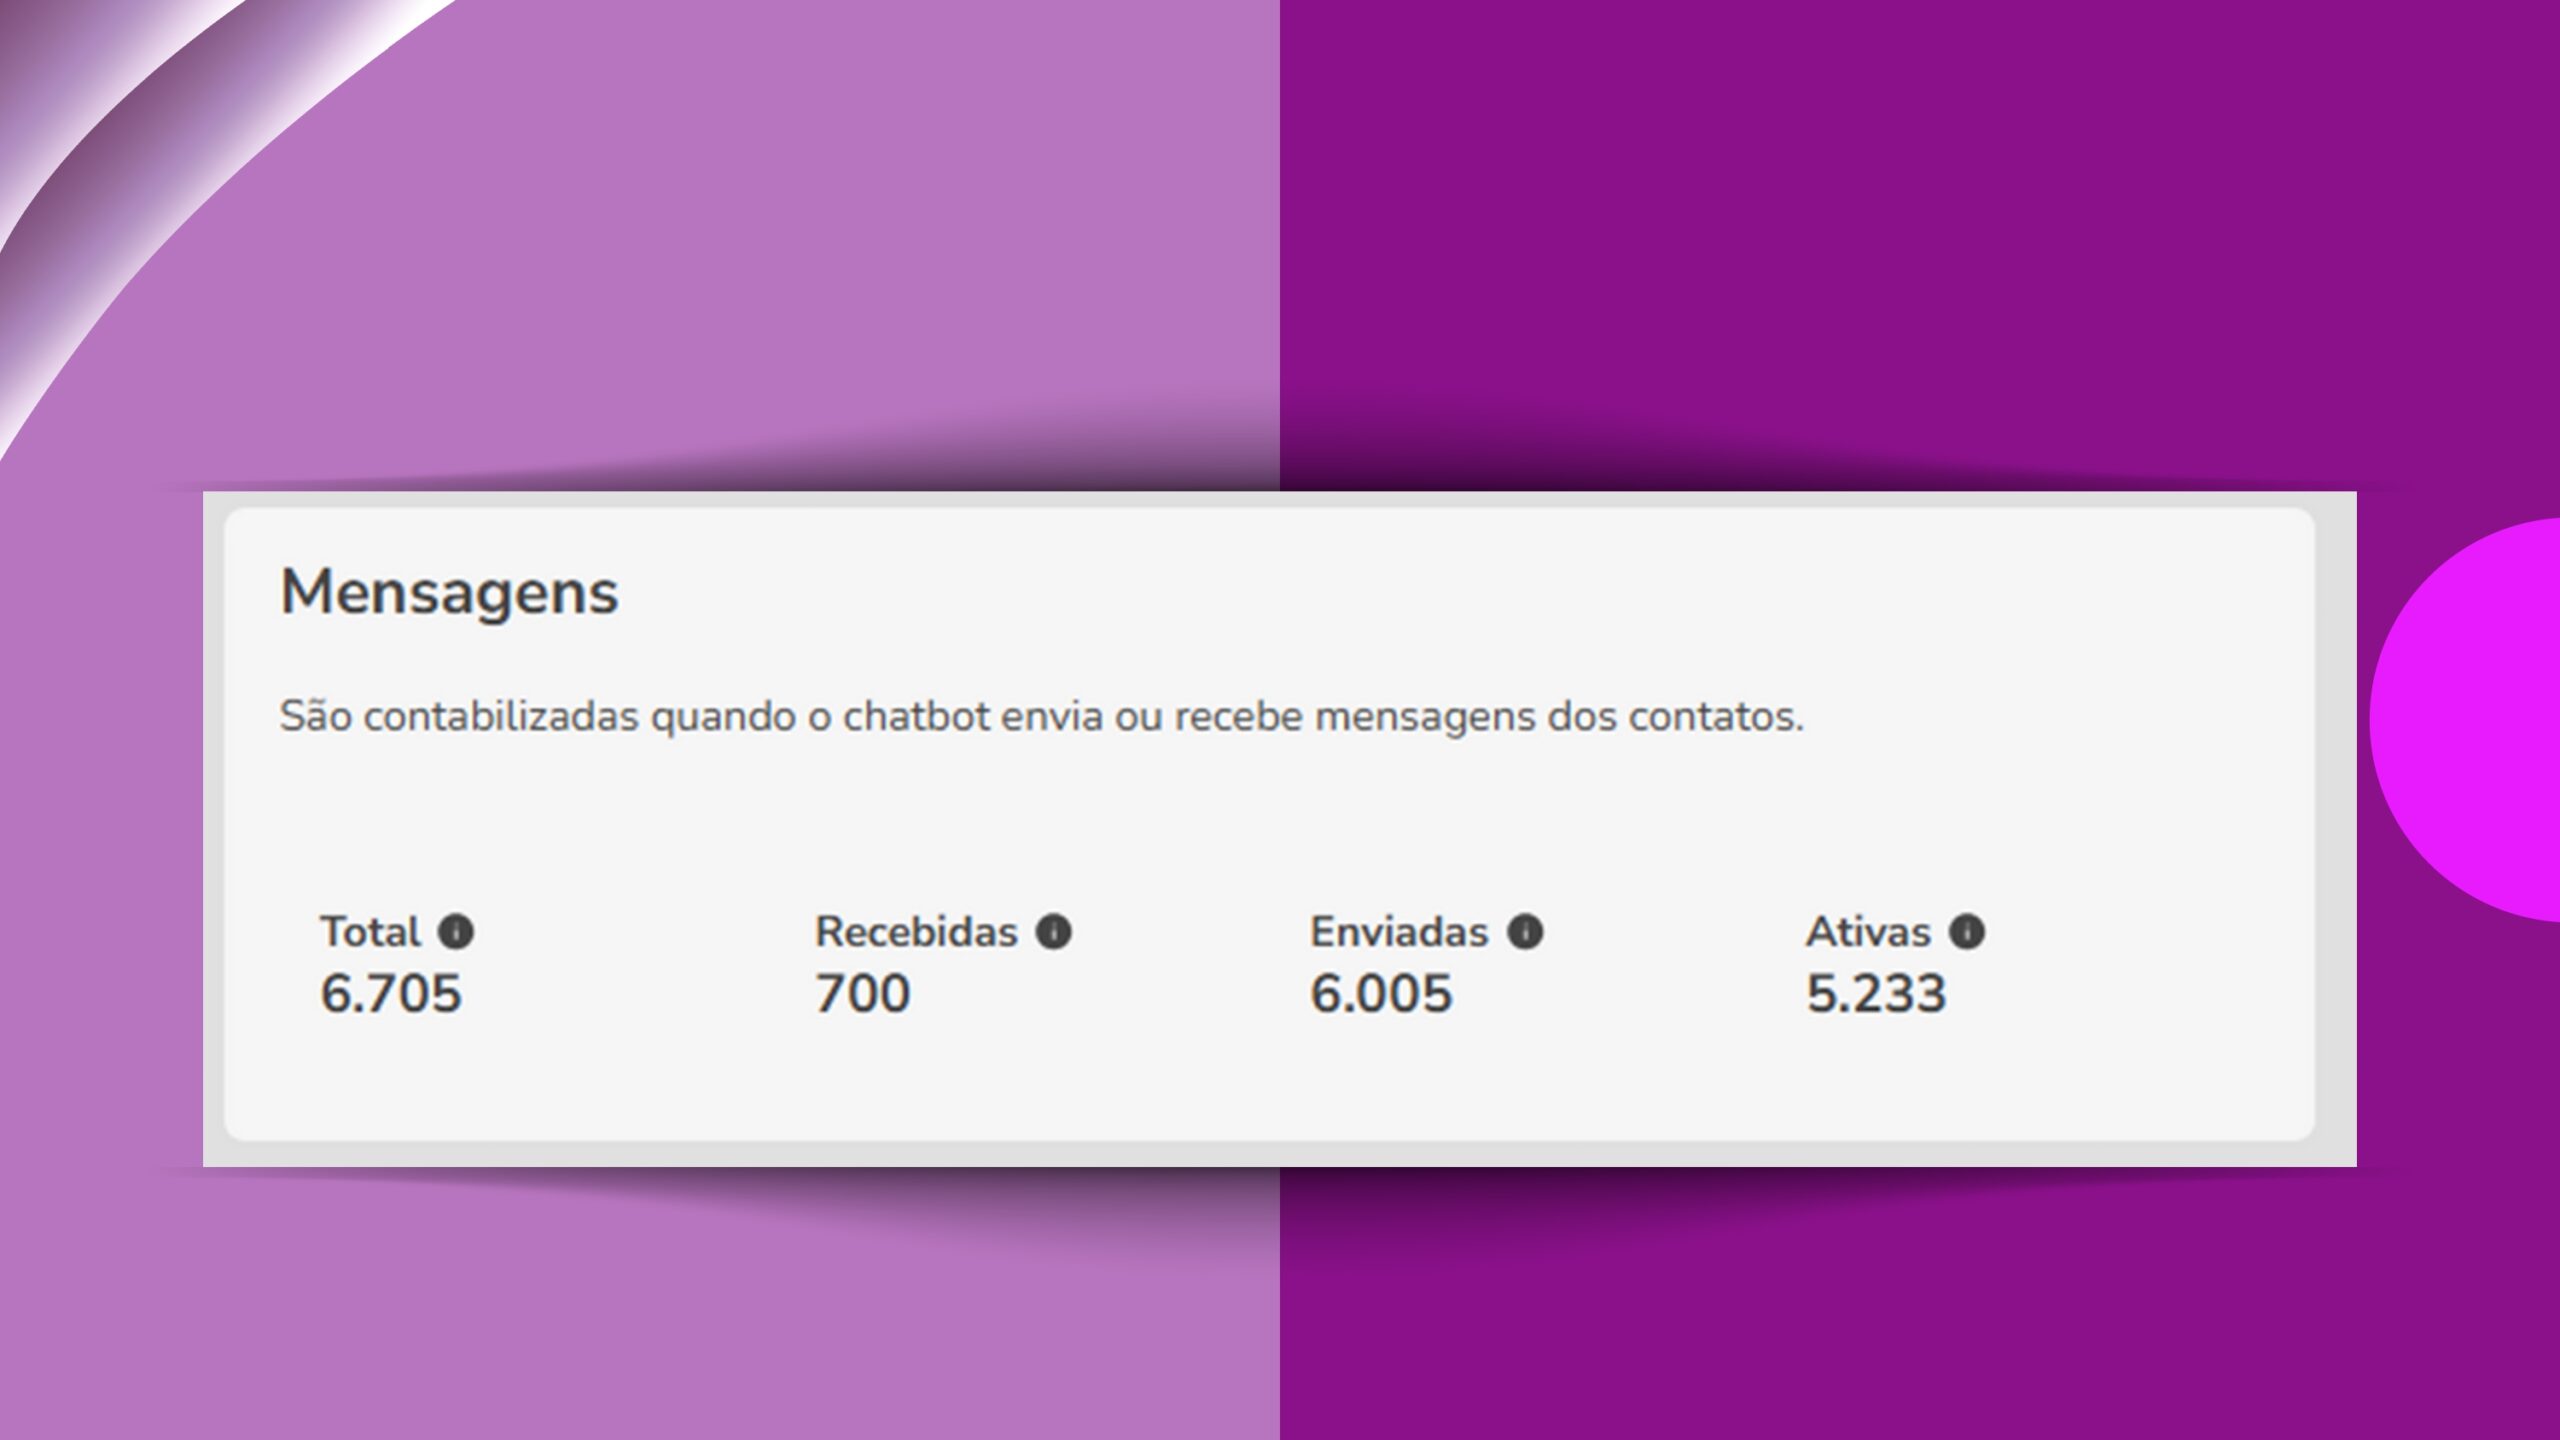Viewport: 2560px width, 1440px height.
Task: Click the Enviadas metric label
Action: point(1399,932)
